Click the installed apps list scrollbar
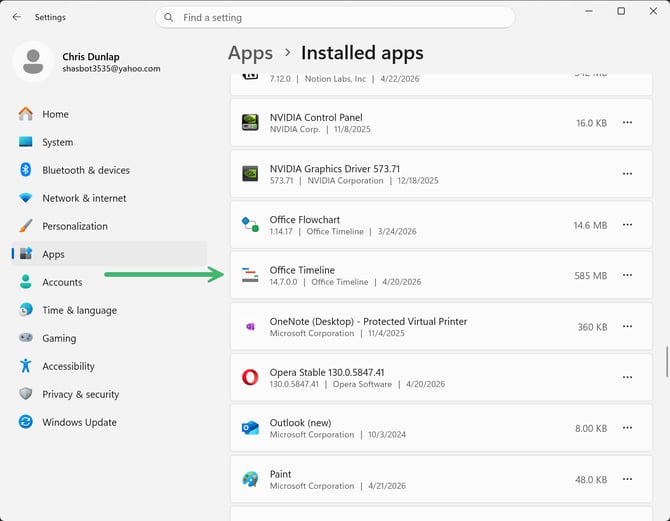This screenshot has width=670, height=521. [667, 360]
